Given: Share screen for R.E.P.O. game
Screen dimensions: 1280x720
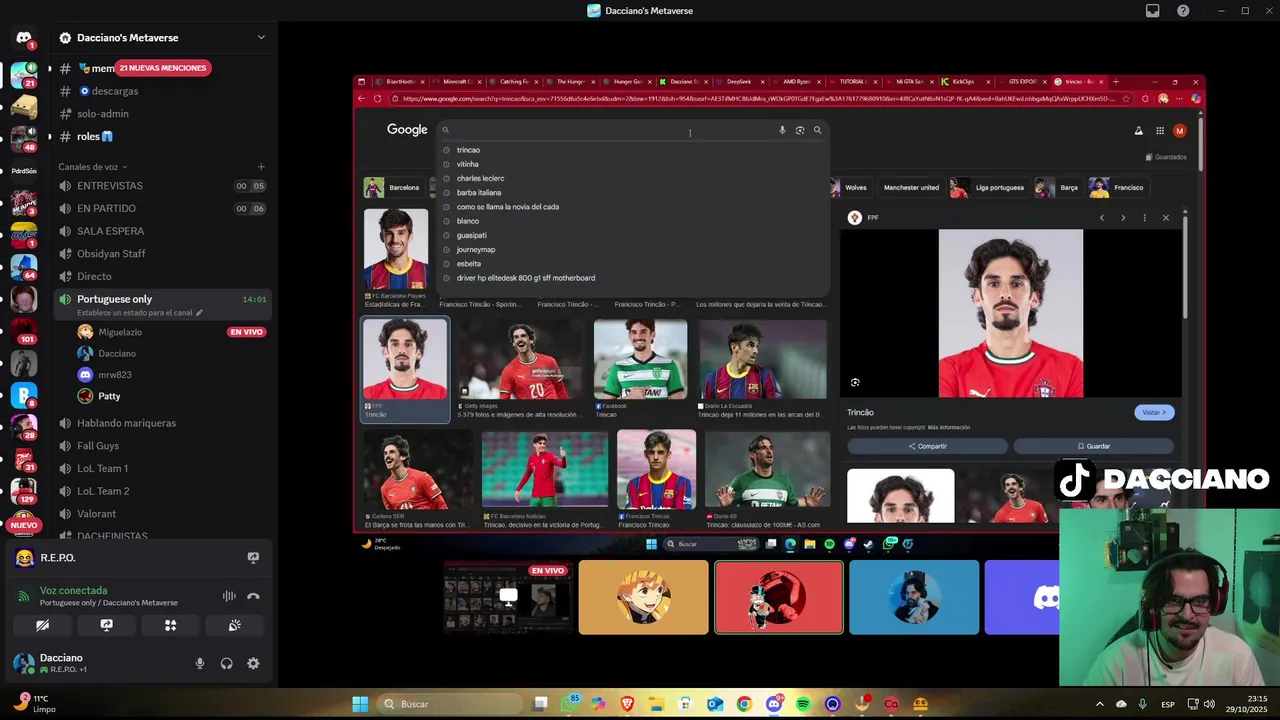Looking at the screenshot, I should [x=253, y=558].
